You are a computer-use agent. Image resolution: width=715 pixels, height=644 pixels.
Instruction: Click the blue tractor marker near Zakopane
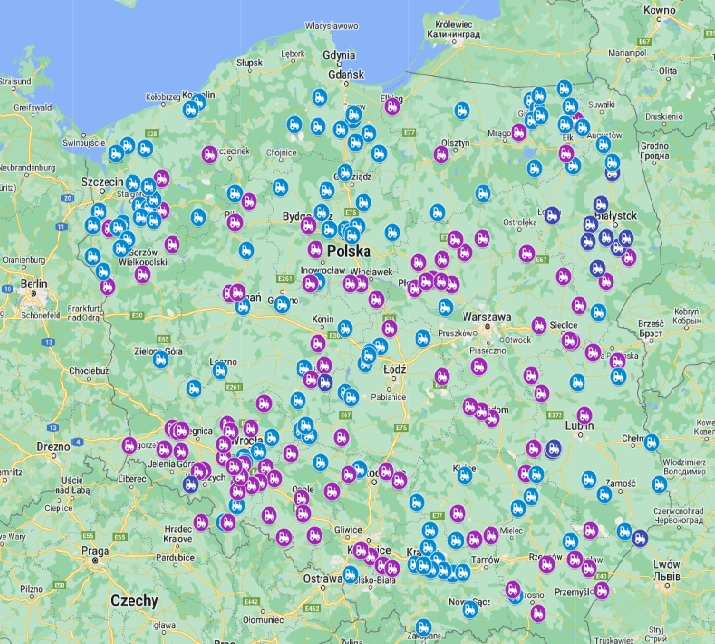click(423, 627)
